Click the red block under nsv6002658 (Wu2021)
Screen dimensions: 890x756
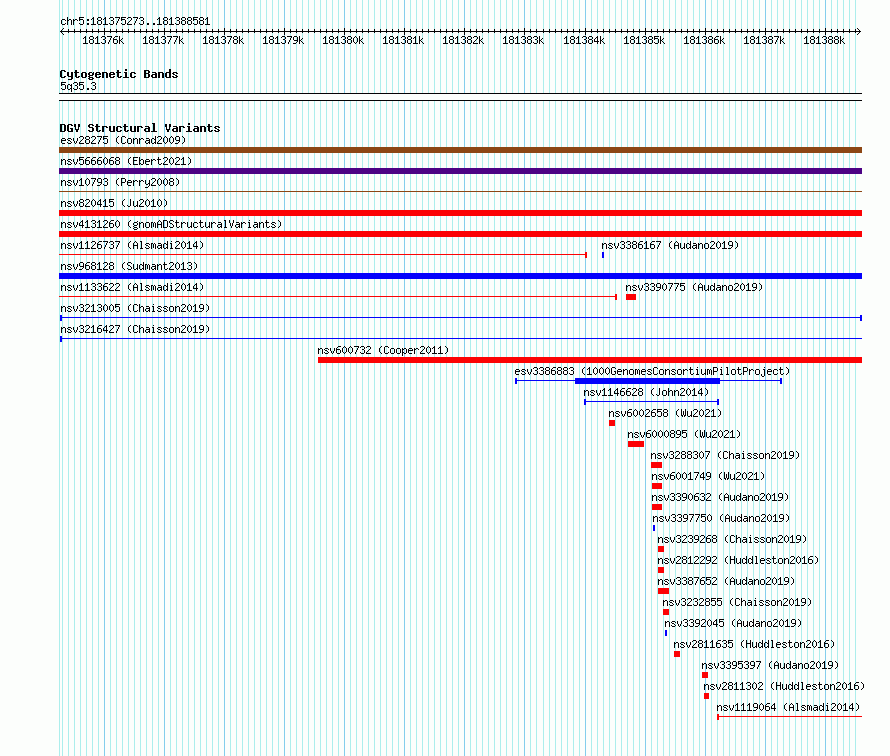(612, 423)
